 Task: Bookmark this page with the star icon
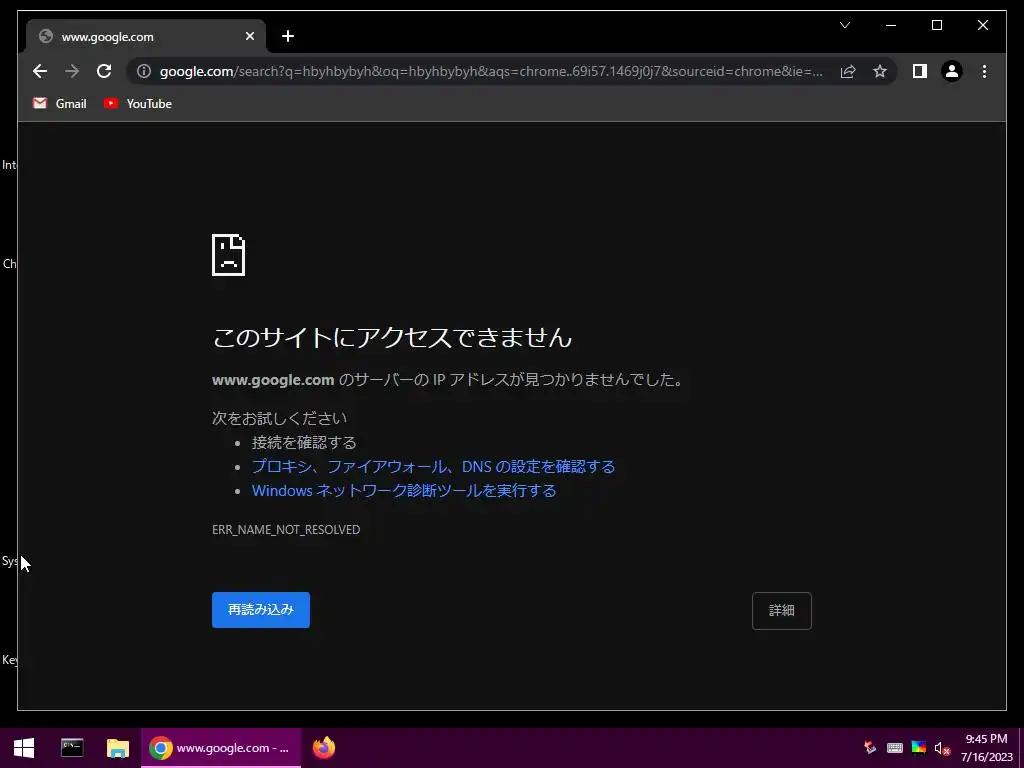(x=880, y=71)
